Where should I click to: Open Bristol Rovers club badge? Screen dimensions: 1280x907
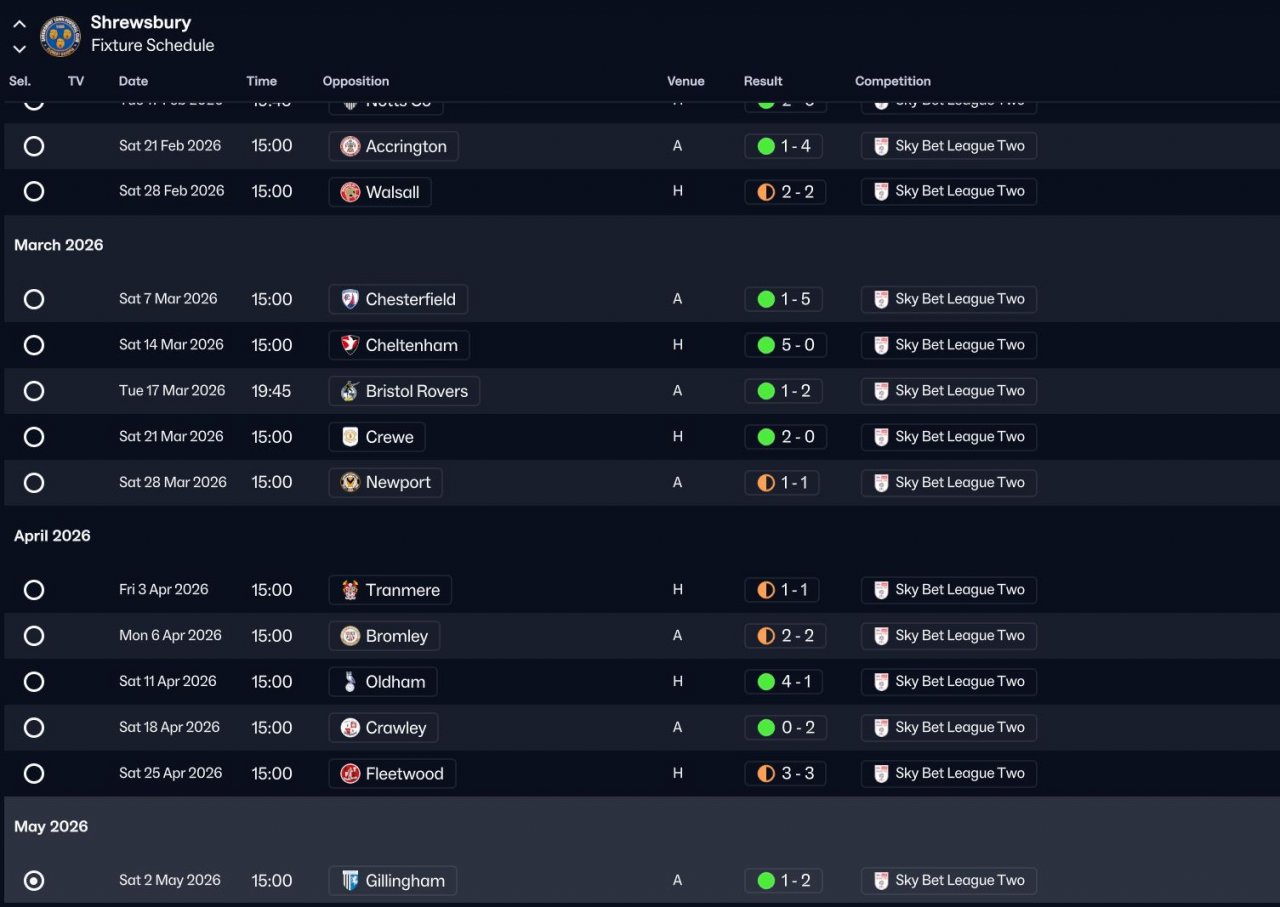click(x=350, y=391)
